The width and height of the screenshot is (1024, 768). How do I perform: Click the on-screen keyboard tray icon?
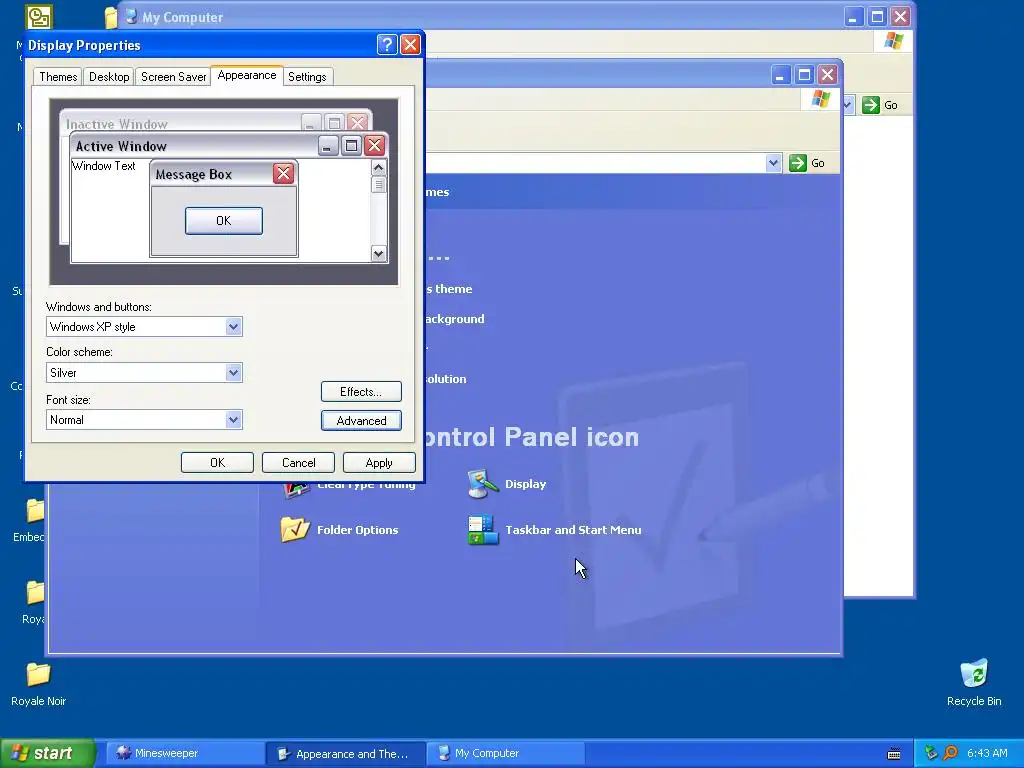[x=894, y=754]
